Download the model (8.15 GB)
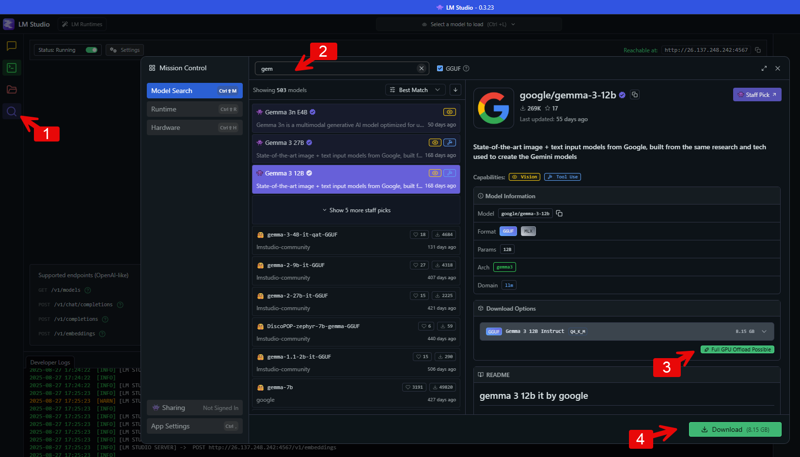 735,429
